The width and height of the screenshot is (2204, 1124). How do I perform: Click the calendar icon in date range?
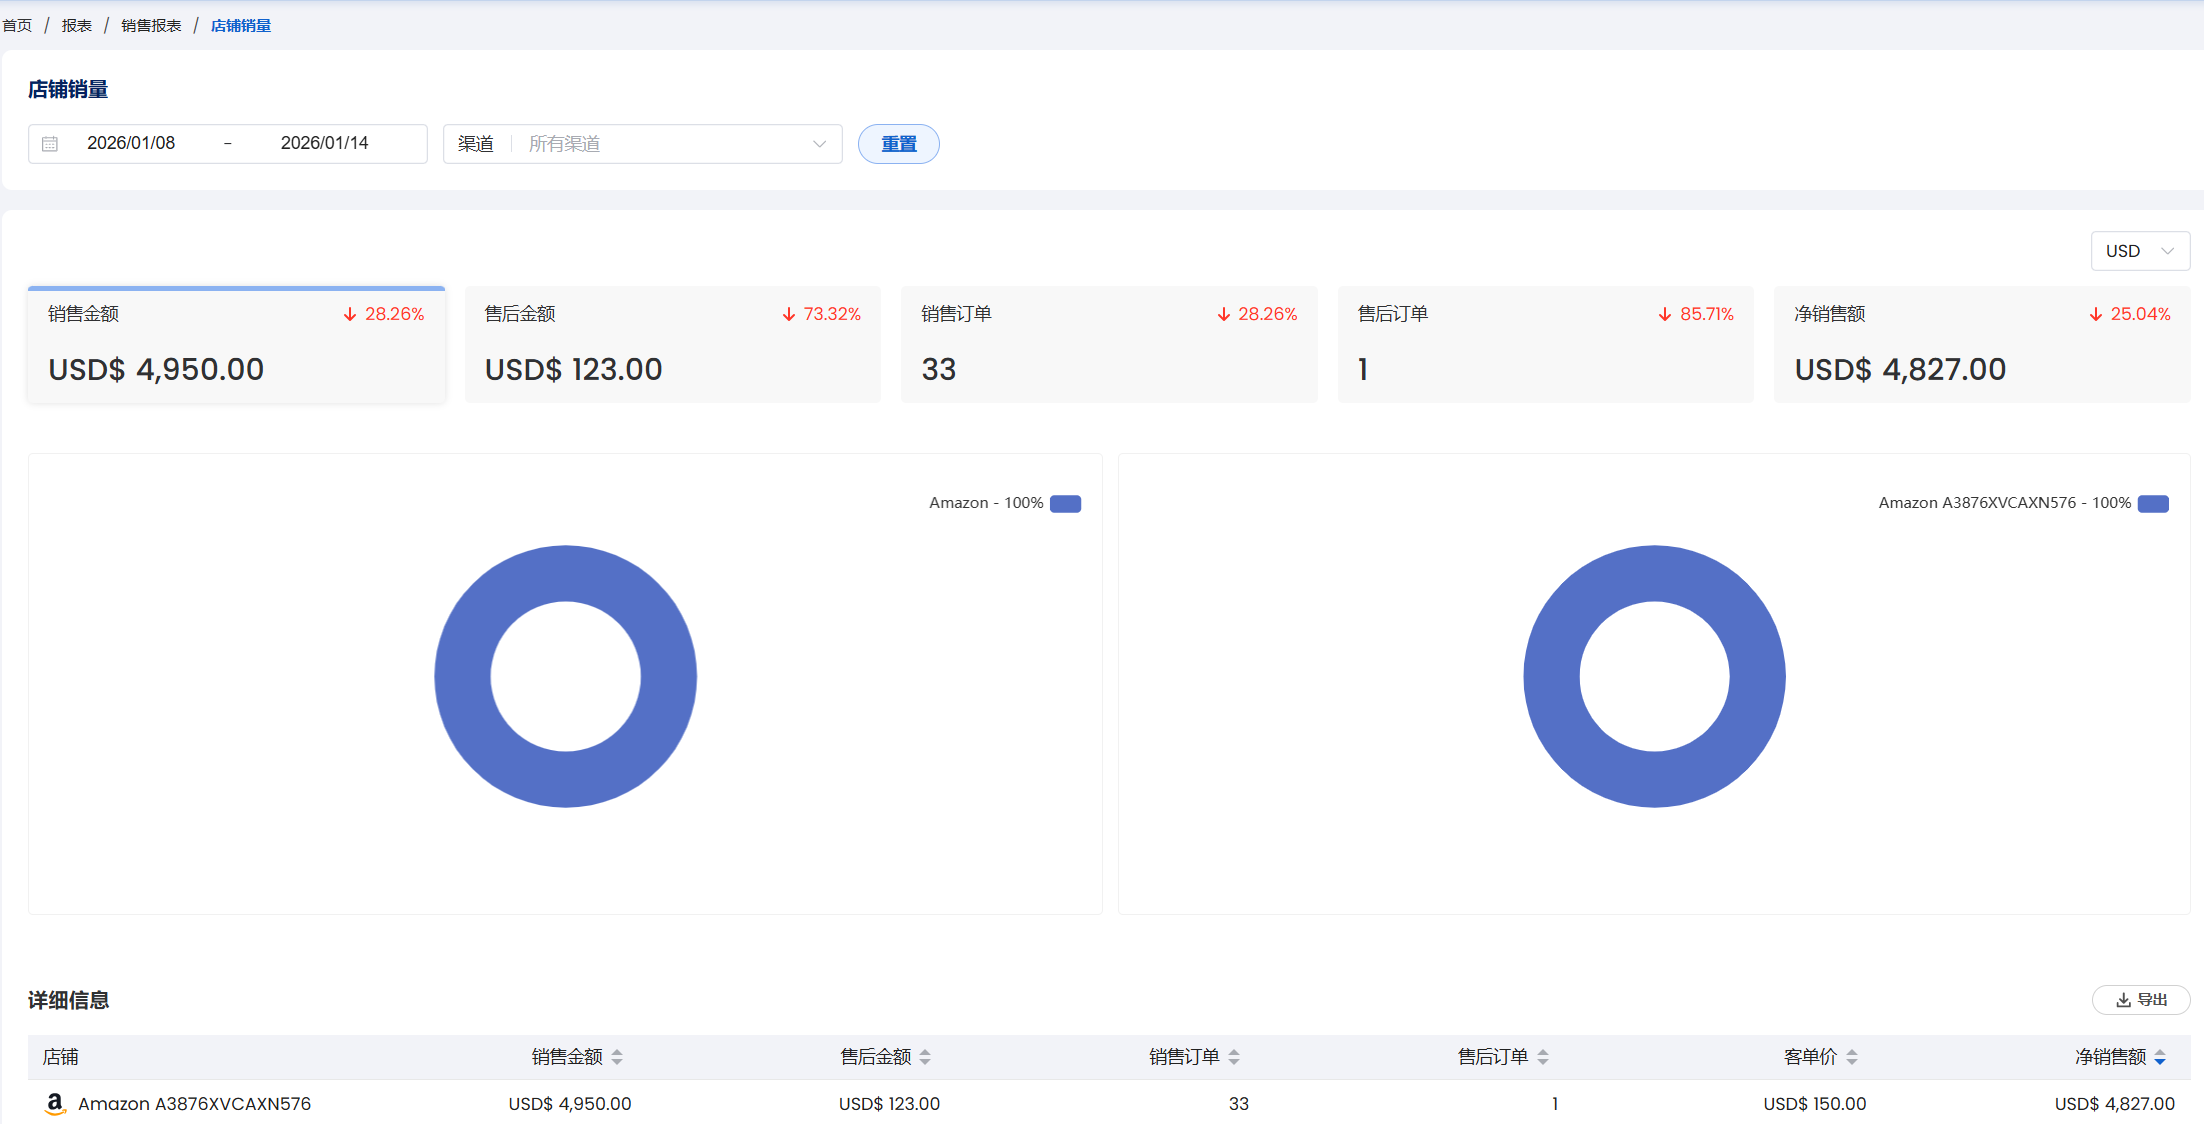[x=50, y=144]
